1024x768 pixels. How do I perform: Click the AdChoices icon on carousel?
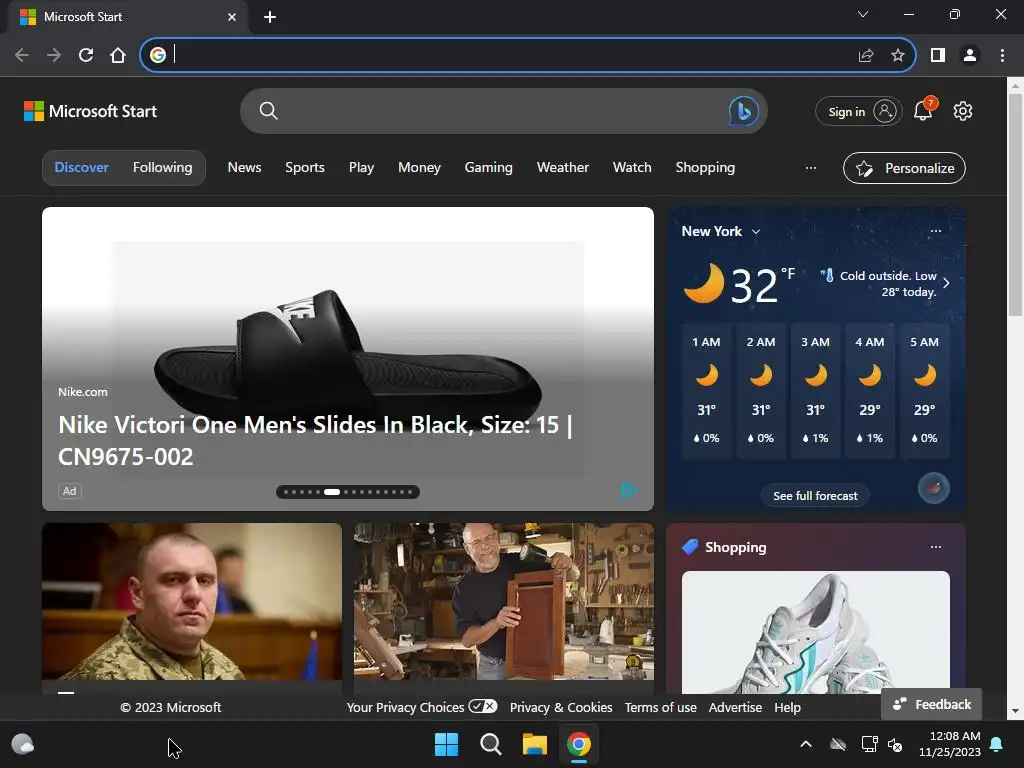click(x=629, y=490)
